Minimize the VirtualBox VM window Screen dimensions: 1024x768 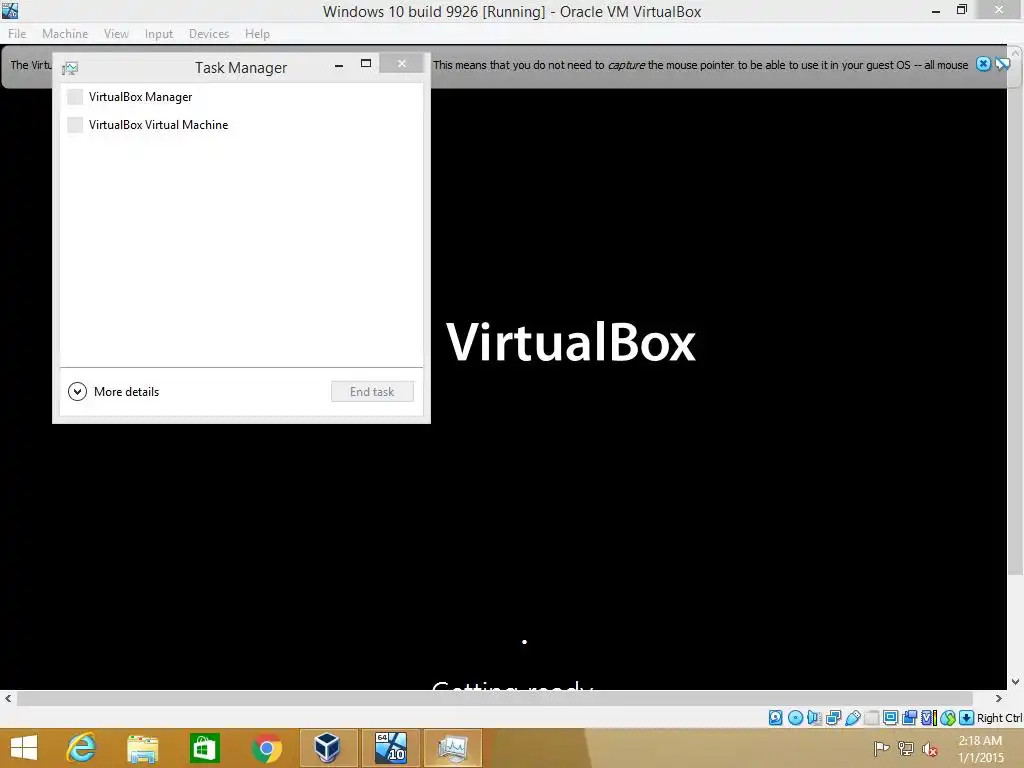tap(936, 11)
